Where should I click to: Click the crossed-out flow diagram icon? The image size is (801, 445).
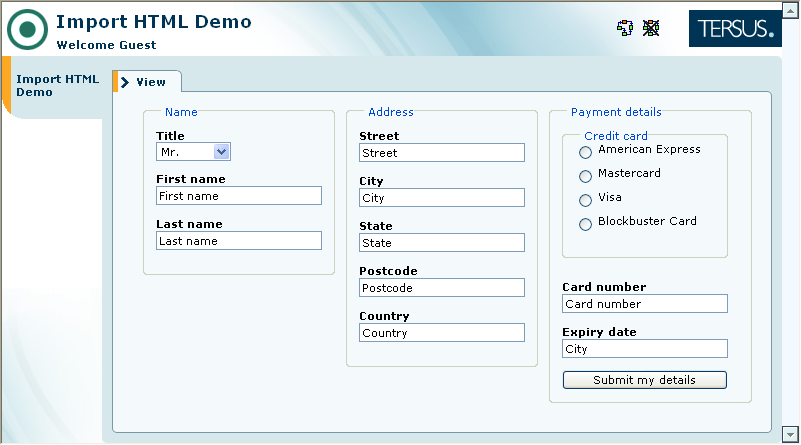[651, 28]
